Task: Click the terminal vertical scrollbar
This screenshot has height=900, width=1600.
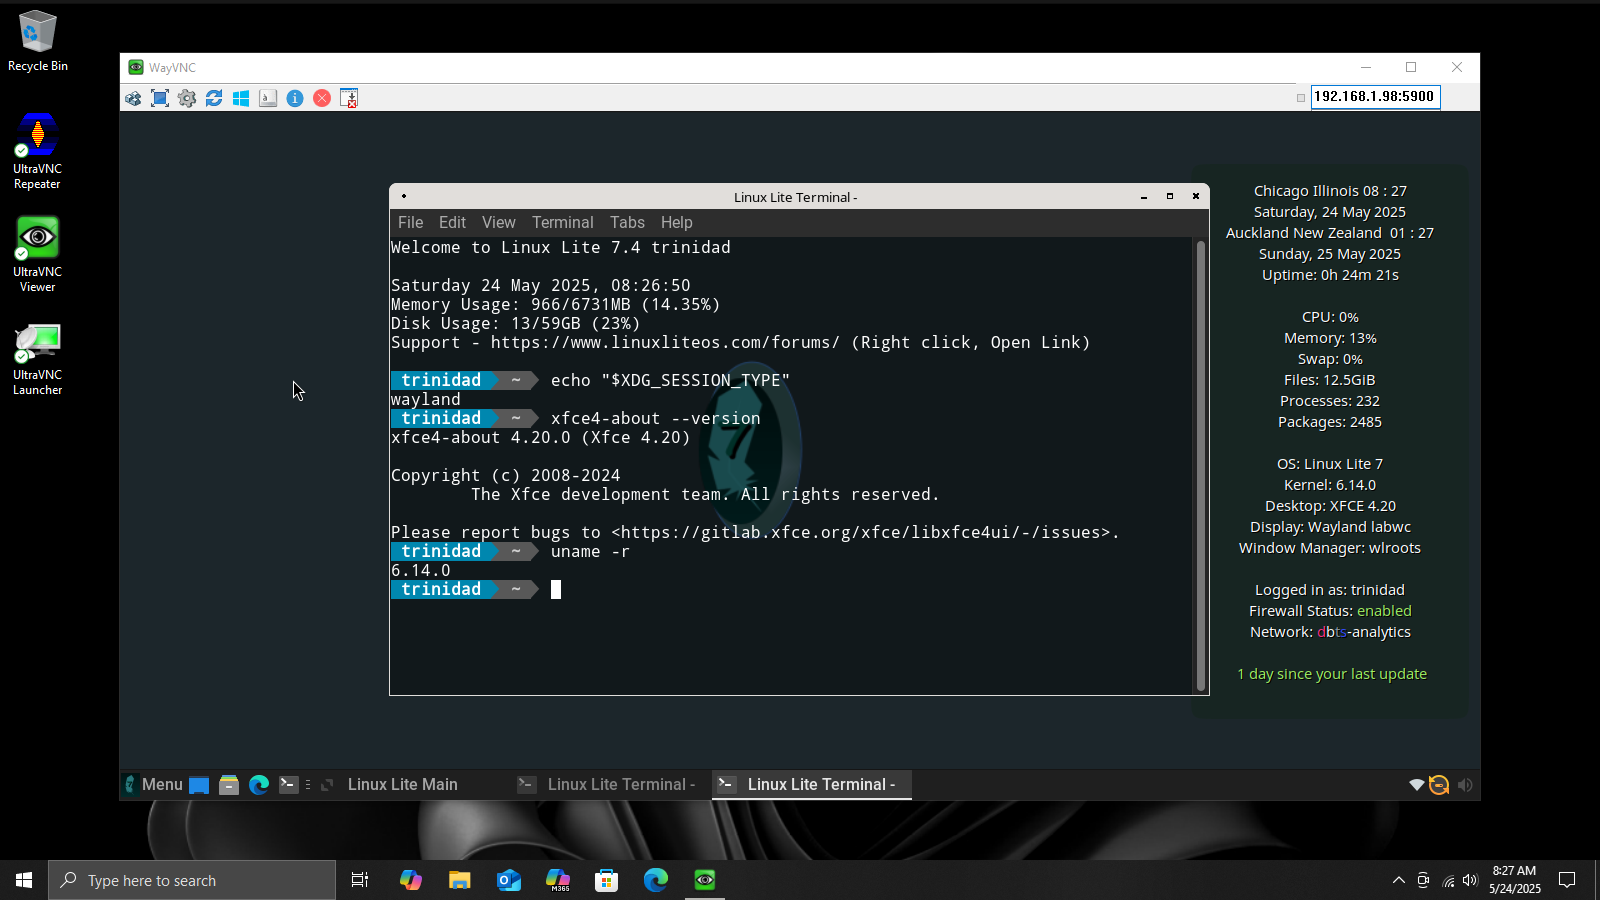Action: coord(1201,465)
